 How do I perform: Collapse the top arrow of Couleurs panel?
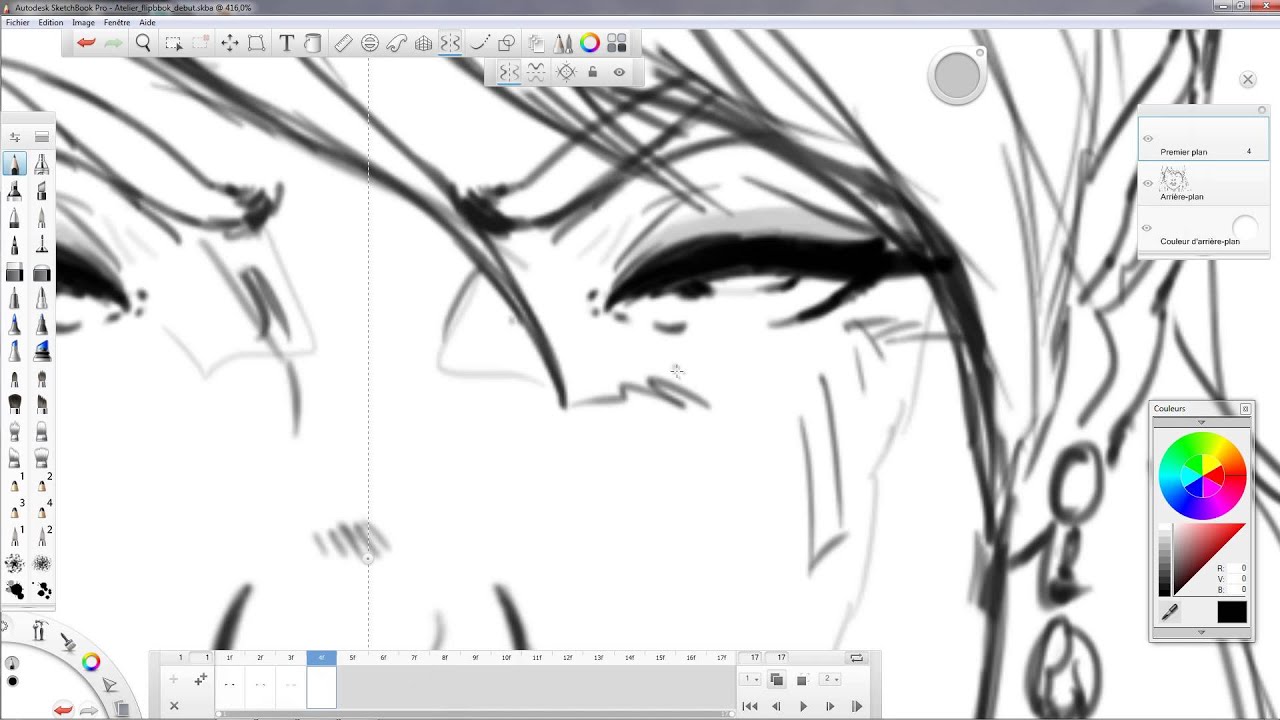1202,422
